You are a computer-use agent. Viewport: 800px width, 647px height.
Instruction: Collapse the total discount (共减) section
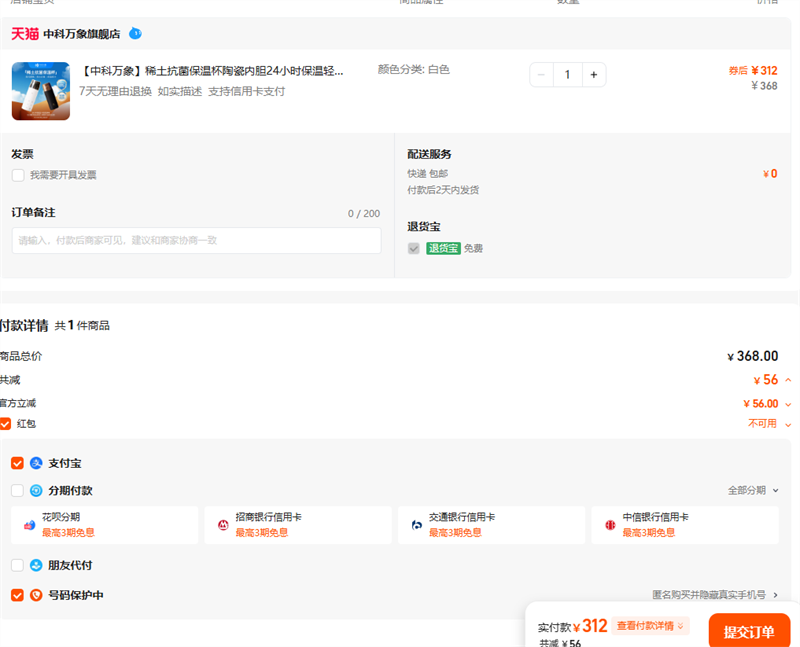click(x=788, y=380)
